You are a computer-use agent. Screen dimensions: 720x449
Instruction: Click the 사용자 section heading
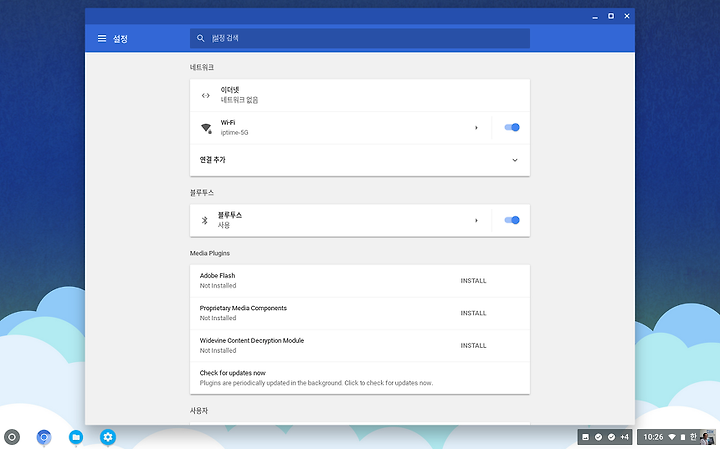coord(199,411)
